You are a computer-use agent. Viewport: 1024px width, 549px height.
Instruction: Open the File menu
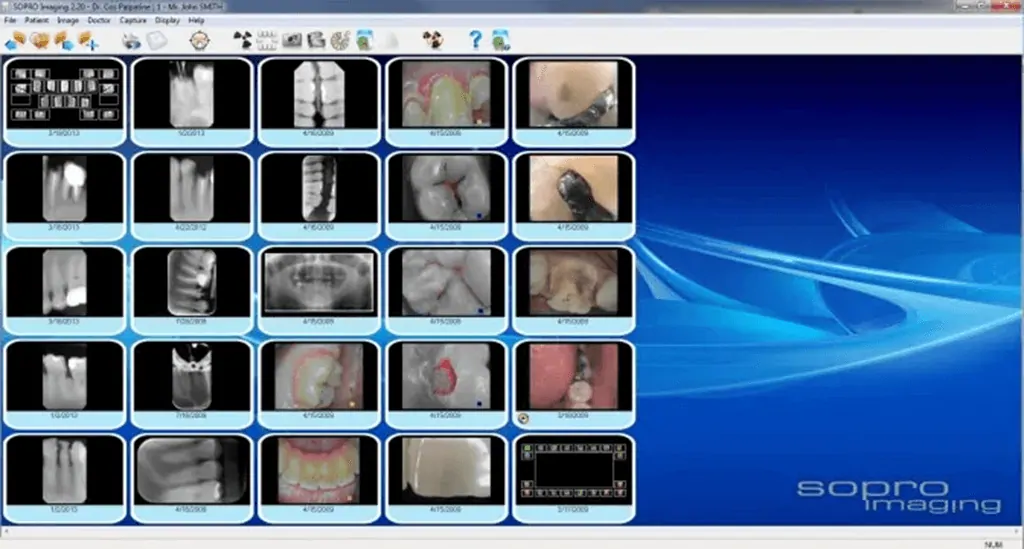point(10,20)
